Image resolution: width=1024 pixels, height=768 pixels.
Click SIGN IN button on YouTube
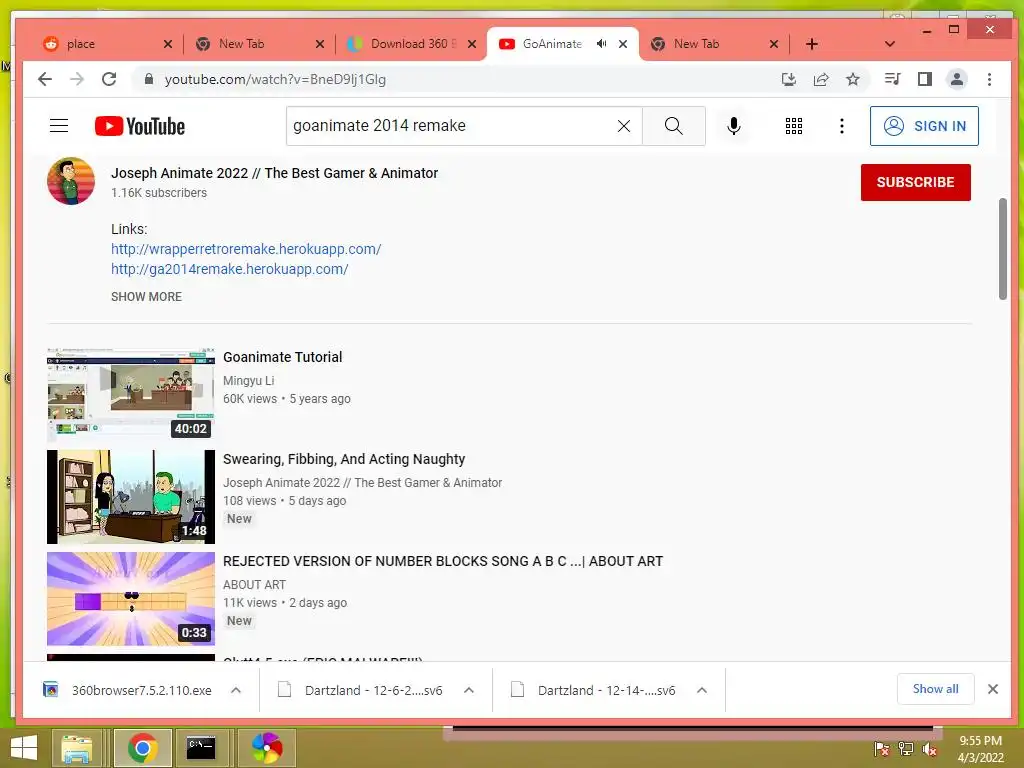click(924, 126)
